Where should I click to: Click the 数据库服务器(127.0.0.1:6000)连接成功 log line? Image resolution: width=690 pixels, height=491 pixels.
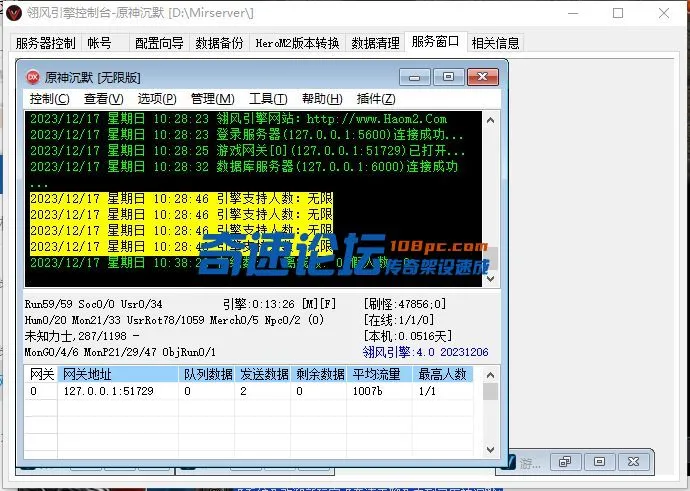coord(244,166)
